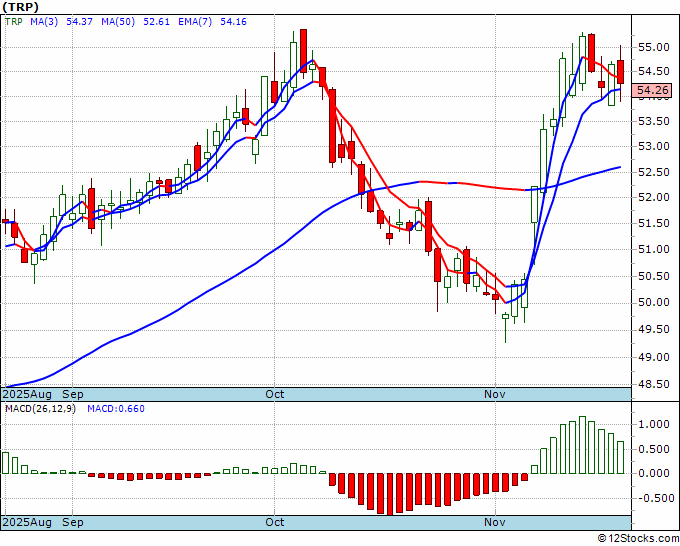Select the highlighted 54.26 current price tag
Viewport: 680px width, 546px height.
tap(652, 90)
